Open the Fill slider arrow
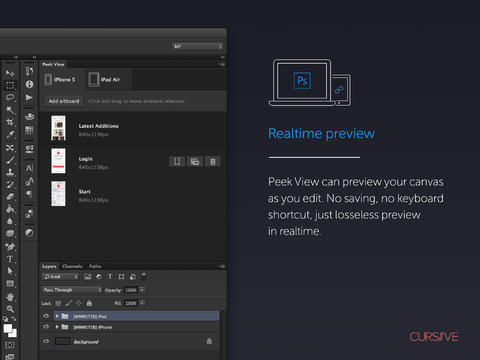Image resolution: width=480 pixels, height=360 pixels. pyautogui.click(x=142, y=303)
